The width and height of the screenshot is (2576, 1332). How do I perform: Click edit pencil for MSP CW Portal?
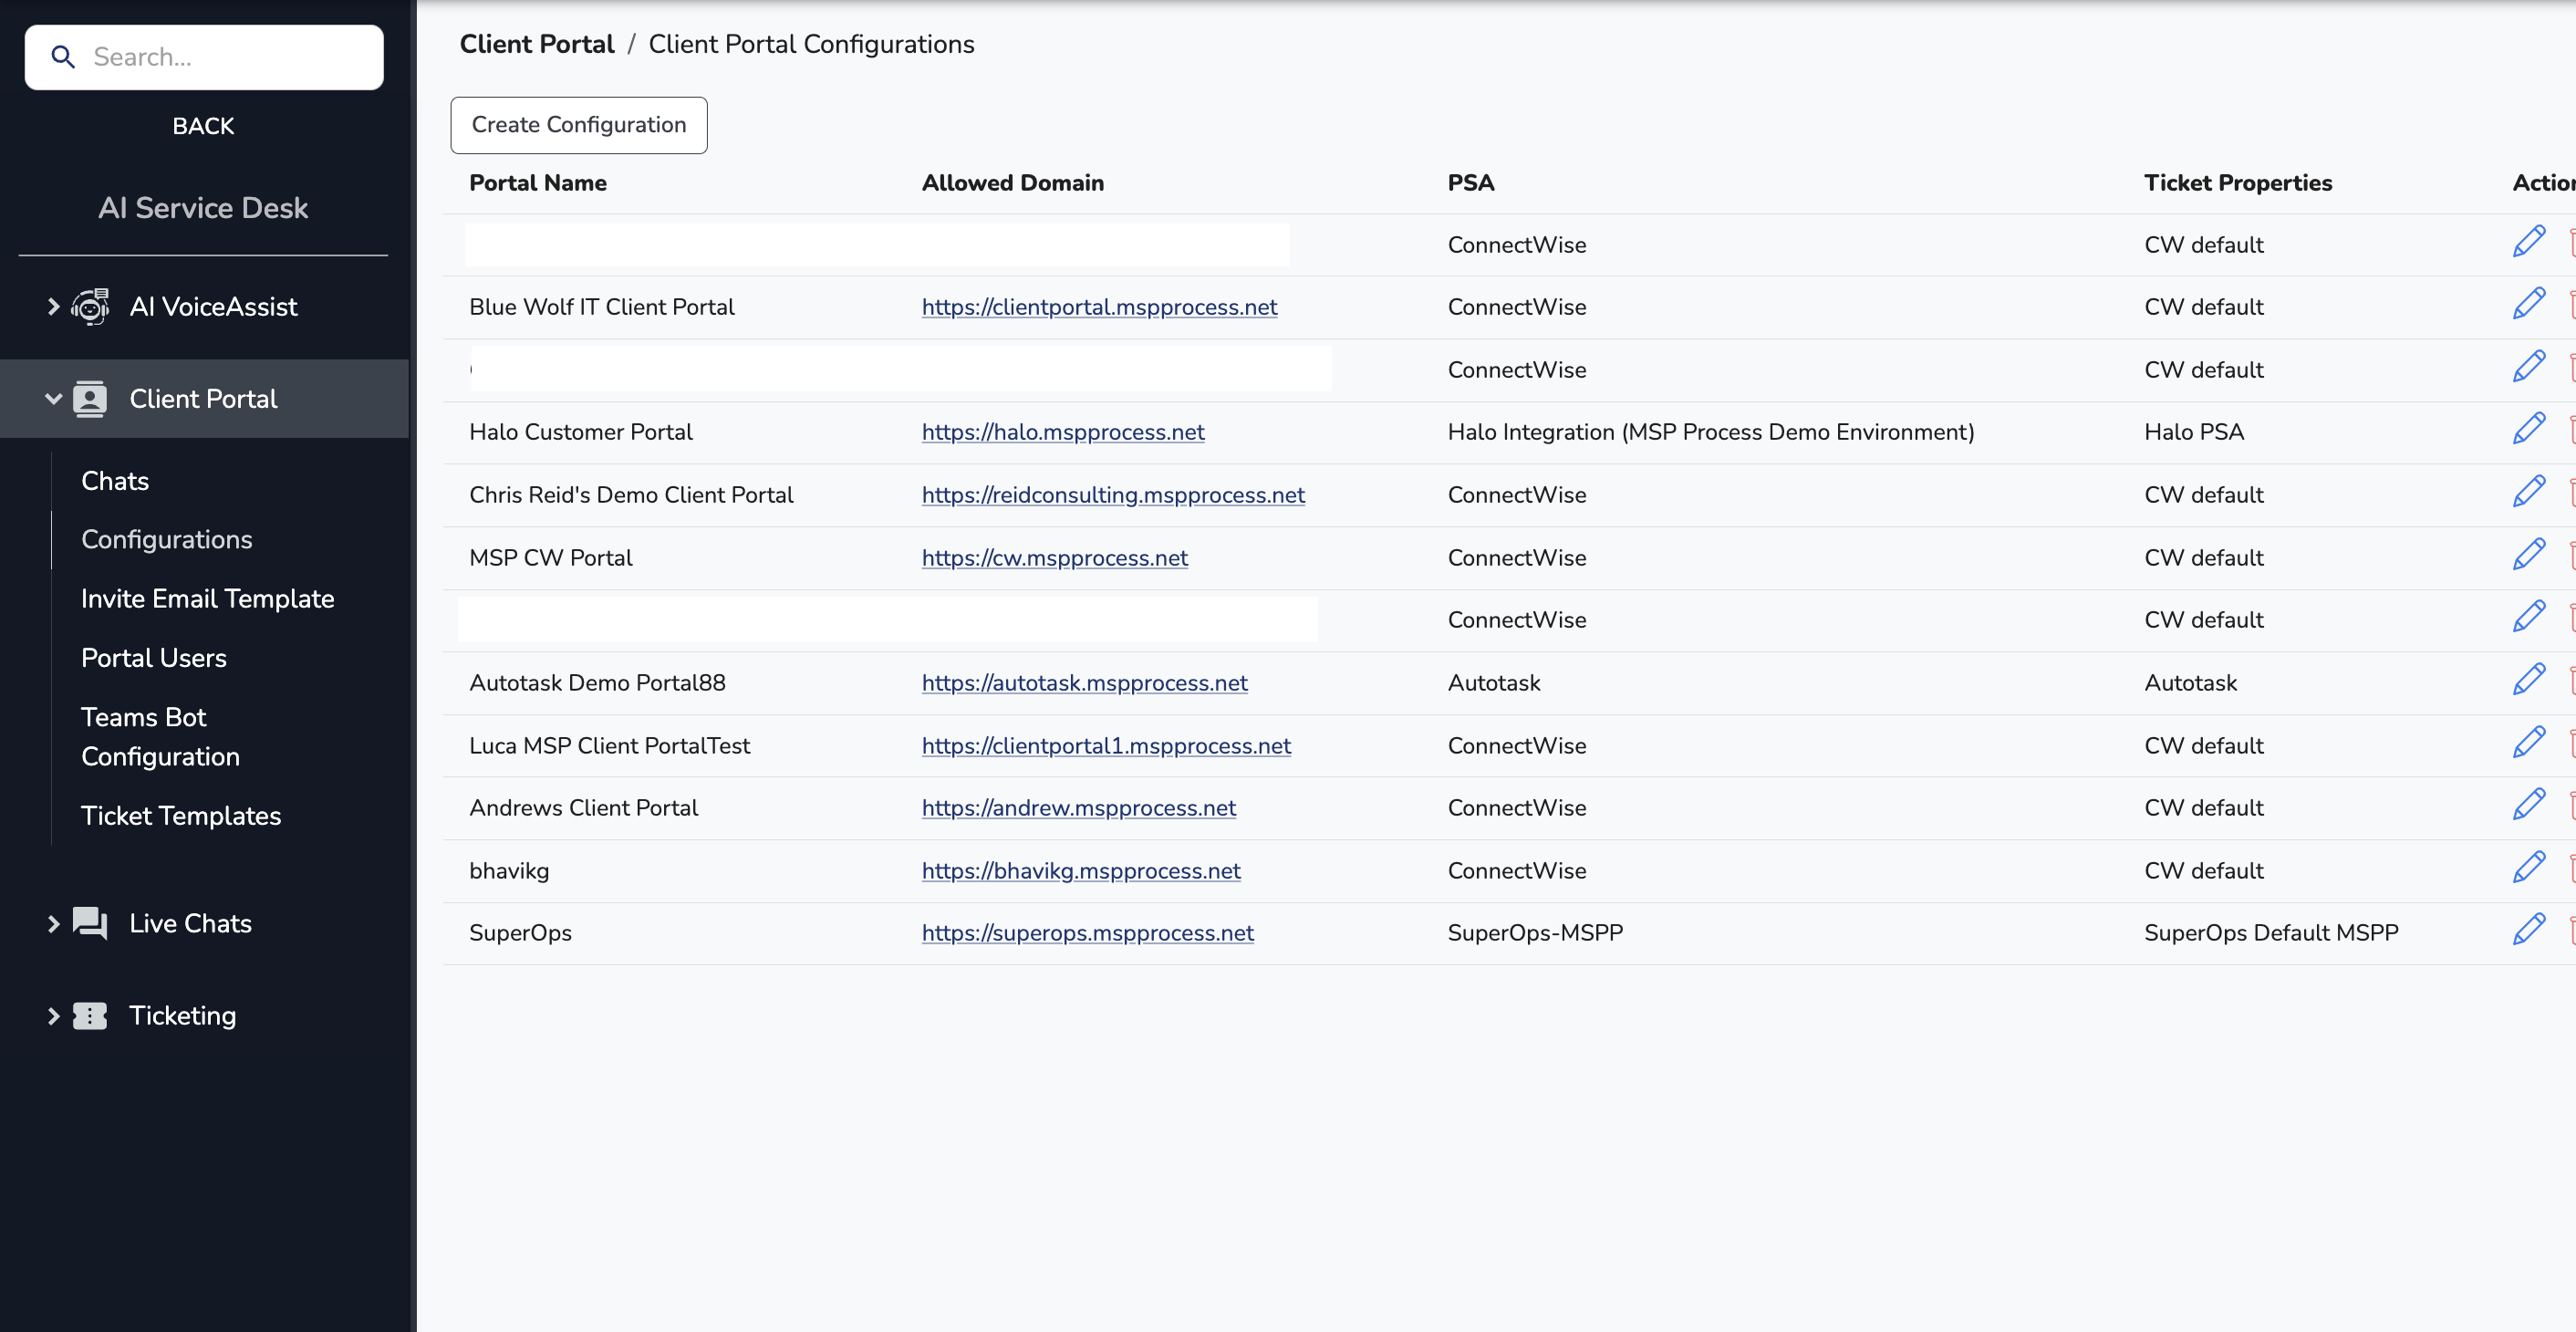point(2528,556)
